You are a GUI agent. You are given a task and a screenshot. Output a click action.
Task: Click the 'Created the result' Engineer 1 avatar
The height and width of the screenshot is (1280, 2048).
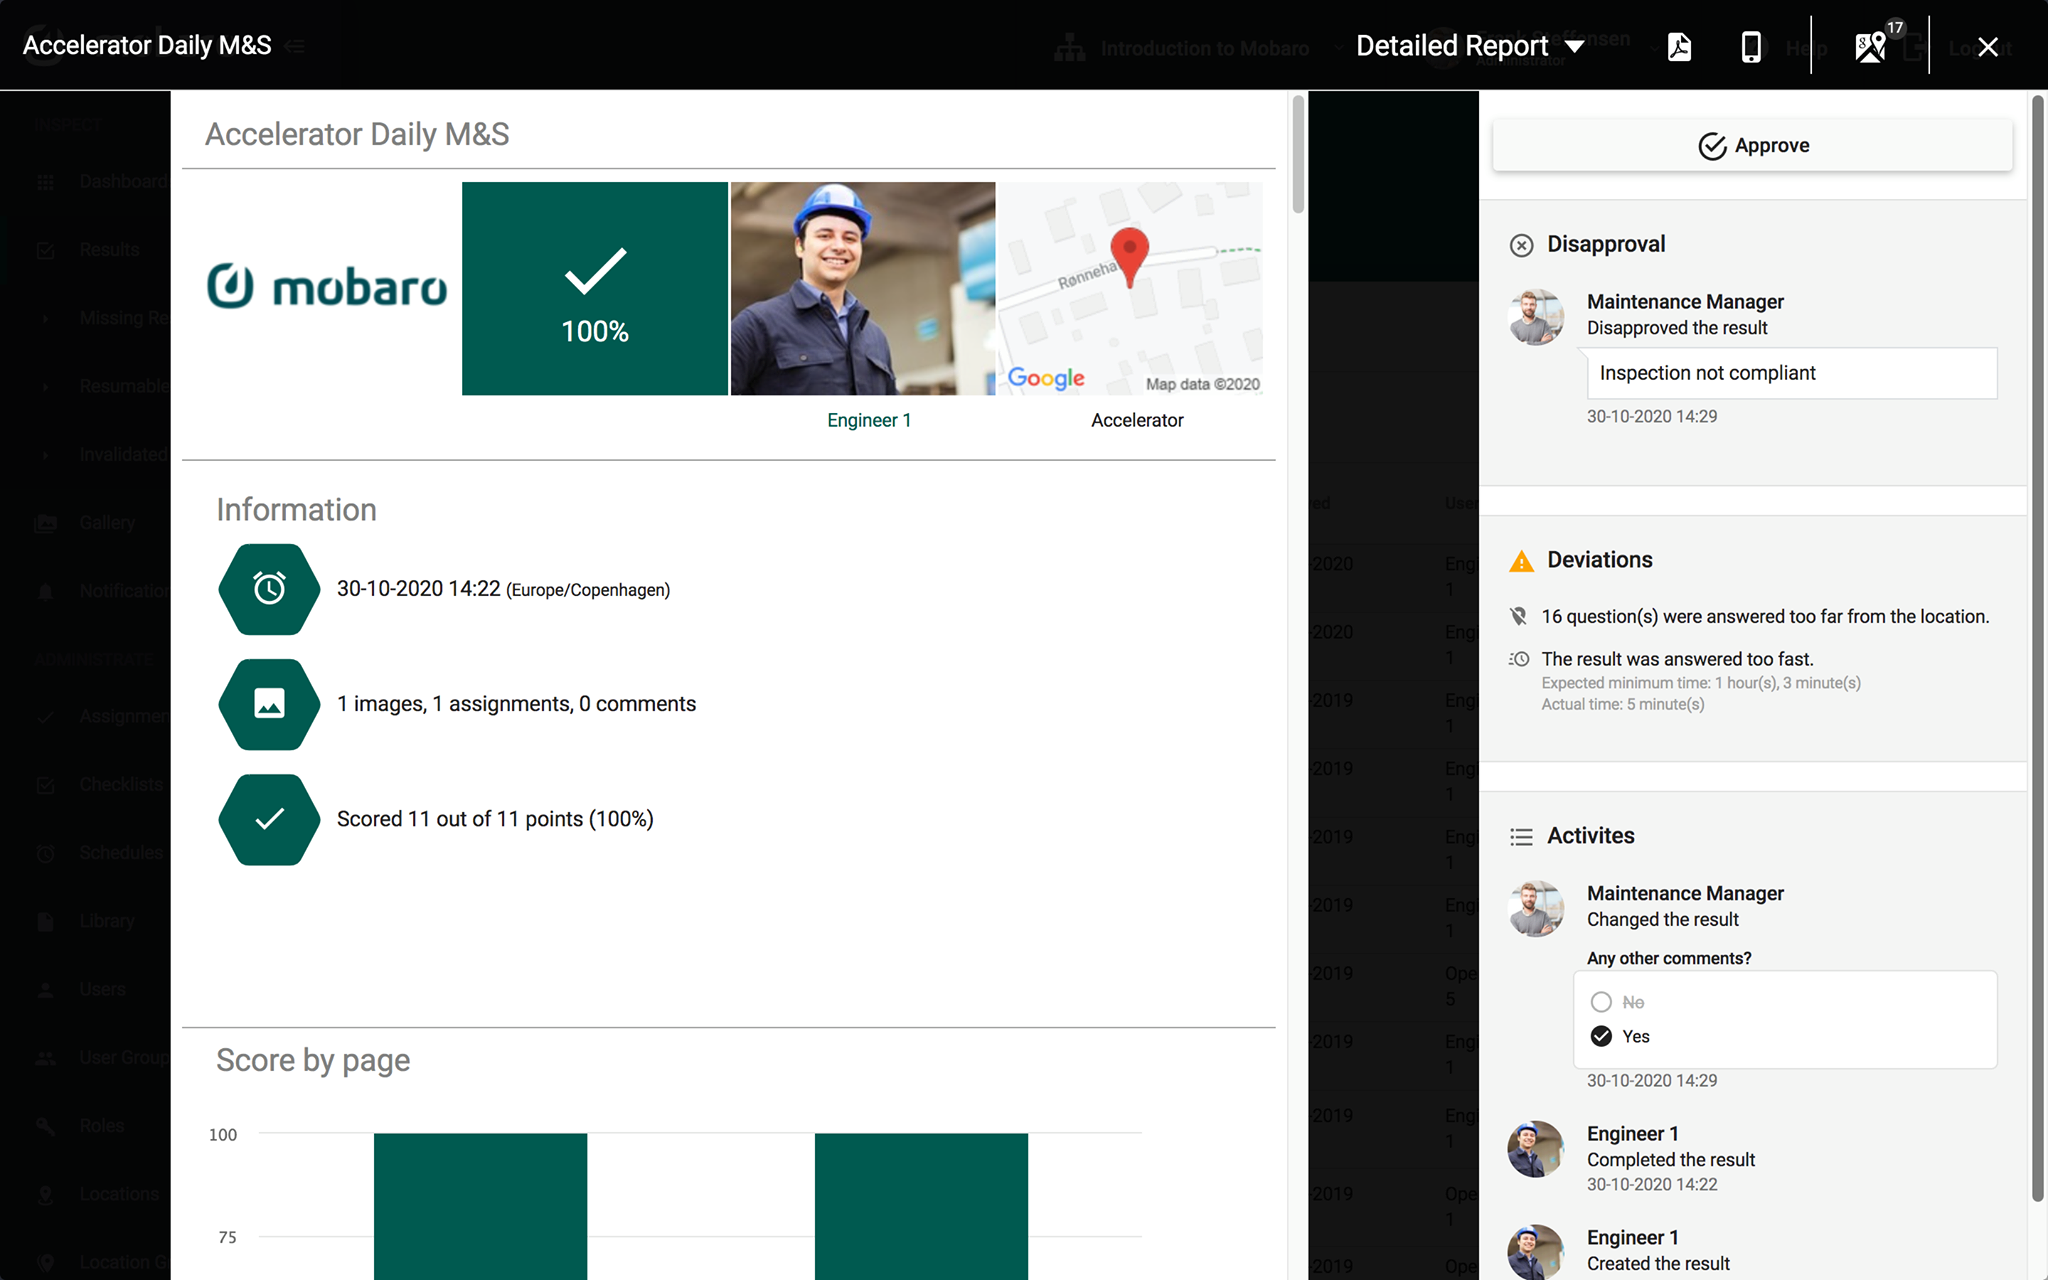[x=1536, y=1252]
